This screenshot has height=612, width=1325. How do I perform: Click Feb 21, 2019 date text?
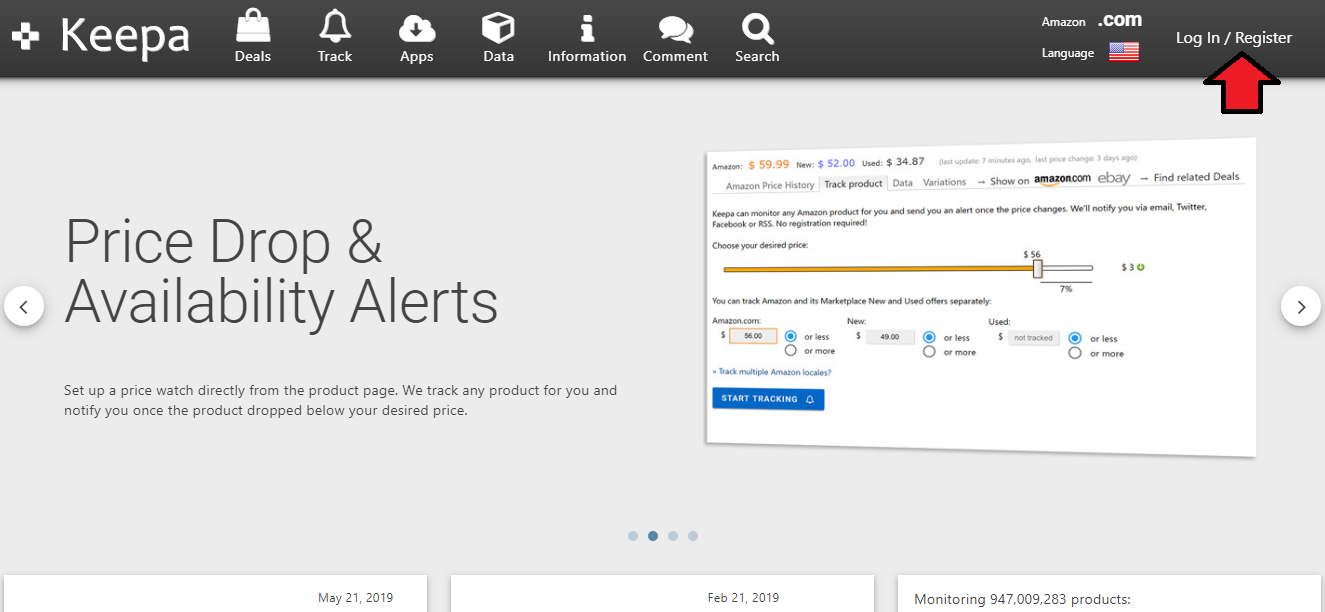743,598
